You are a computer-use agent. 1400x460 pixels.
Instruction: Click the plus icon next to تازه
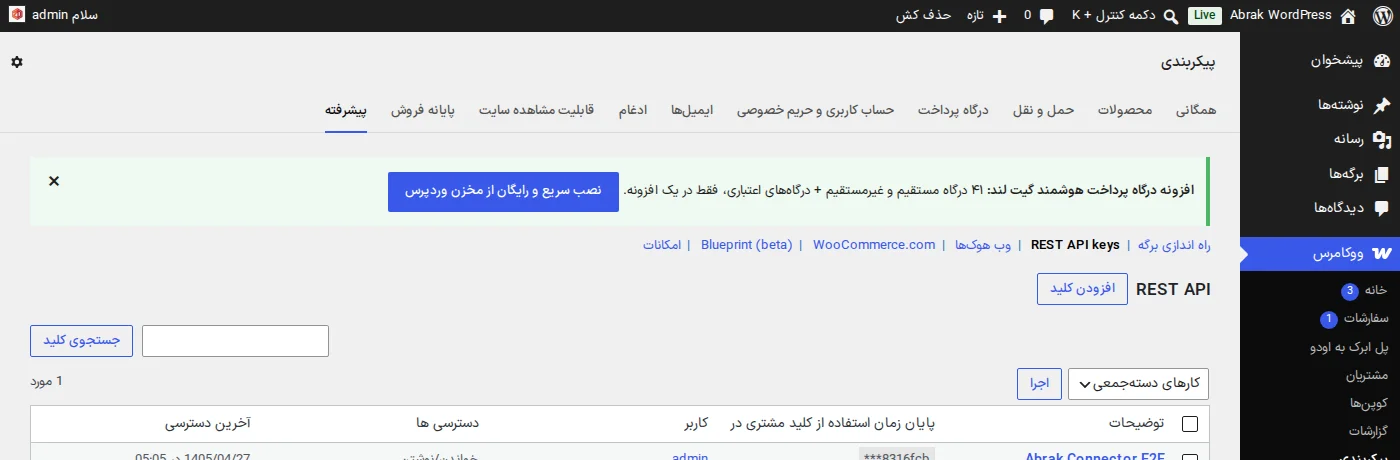tap(999, 16)
